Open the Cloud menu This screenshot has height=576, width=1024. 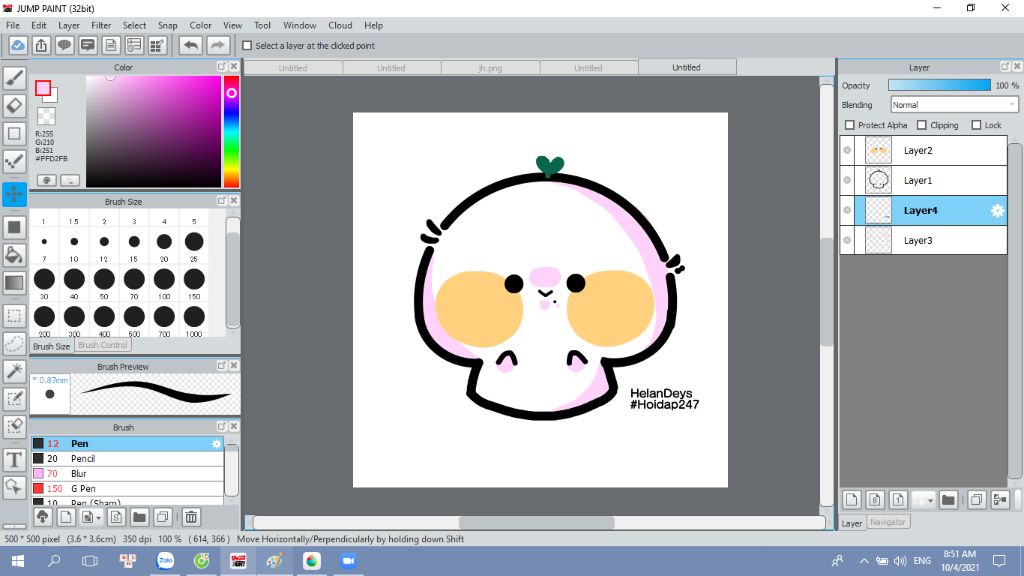click(x=340, y=25)
